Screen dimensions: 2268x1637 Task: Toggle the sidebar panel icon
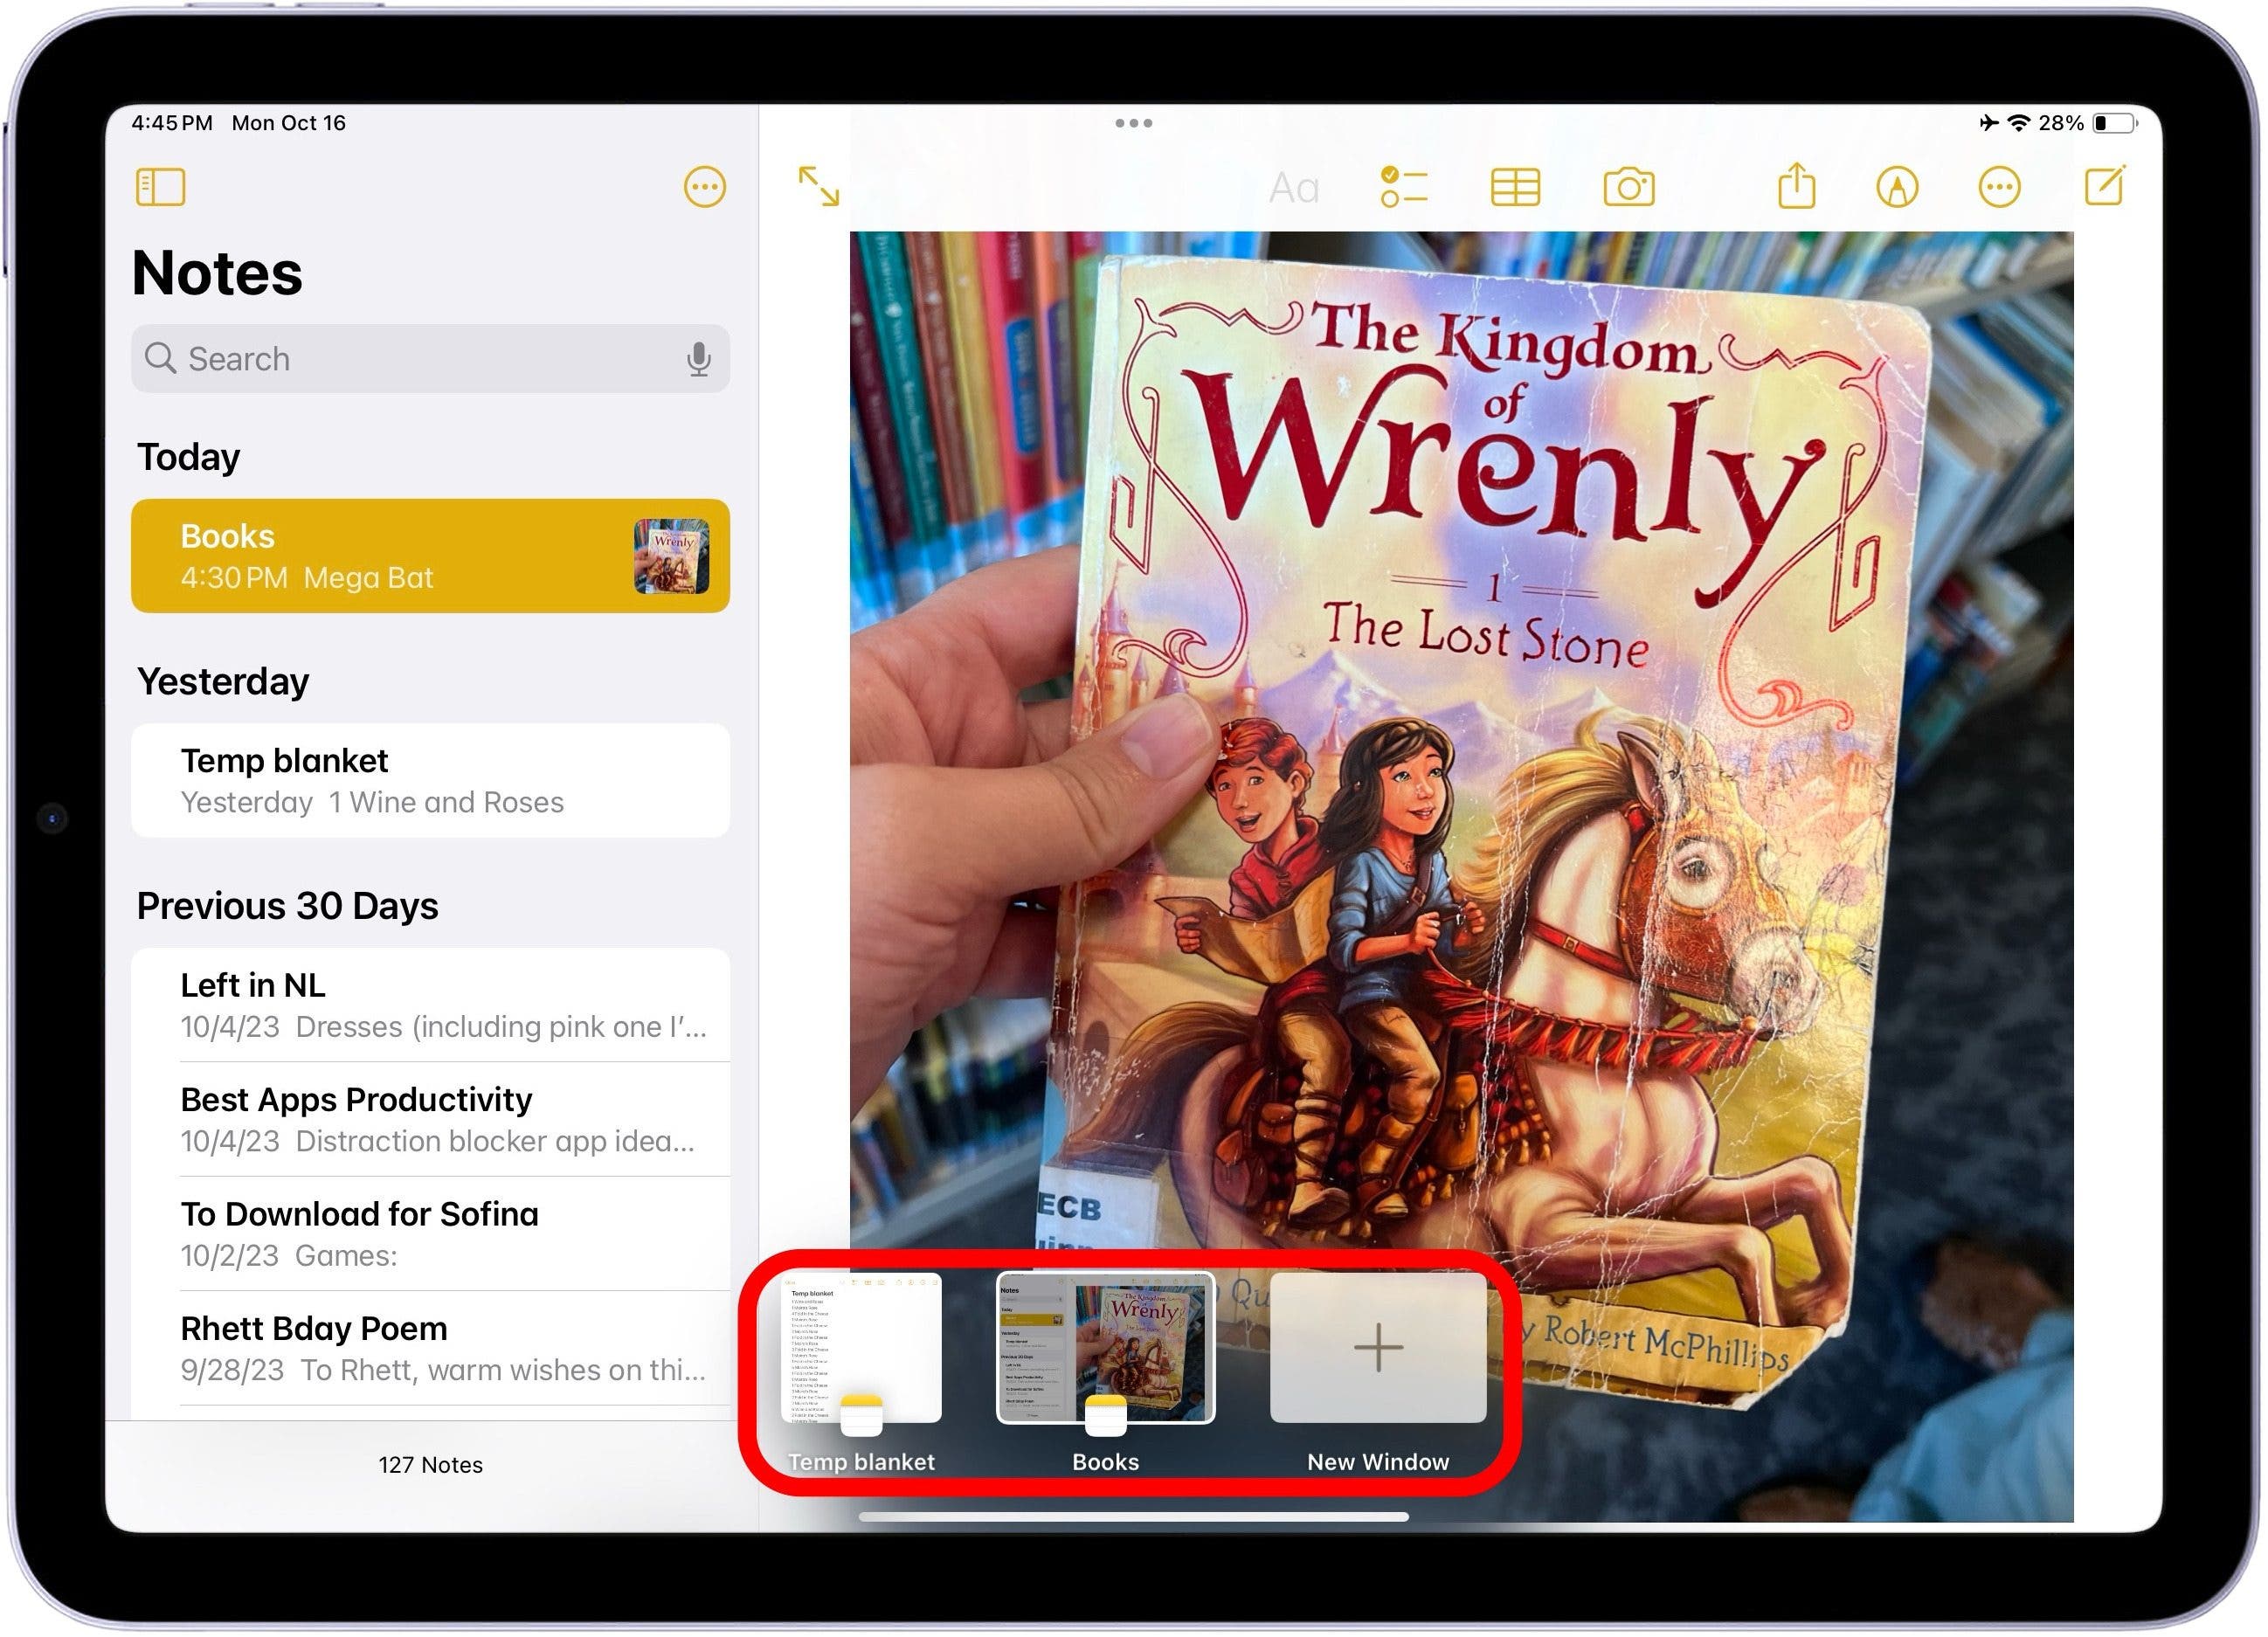click(160, 187)
